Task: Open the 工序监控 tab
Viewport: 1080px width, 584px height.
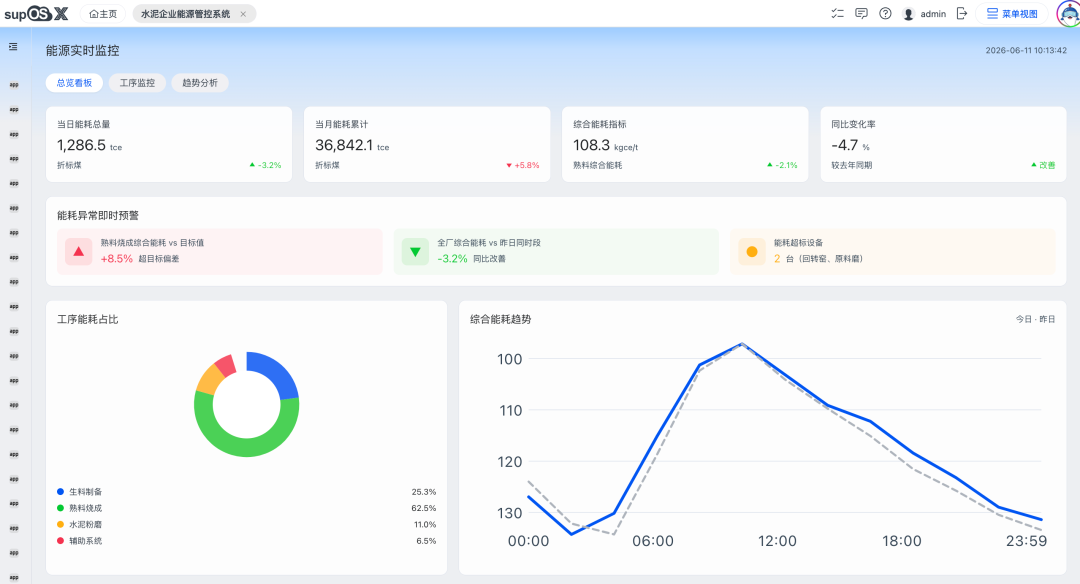Action: click(x=137, y=83)
